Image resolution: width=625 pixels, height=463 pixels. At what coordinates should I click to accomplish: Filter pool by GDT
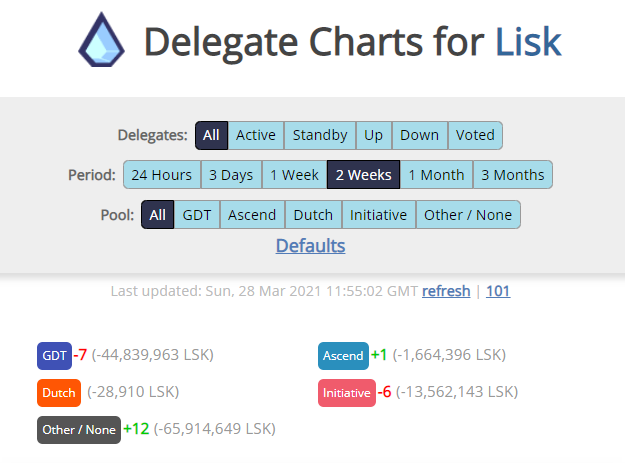point(197,215)
